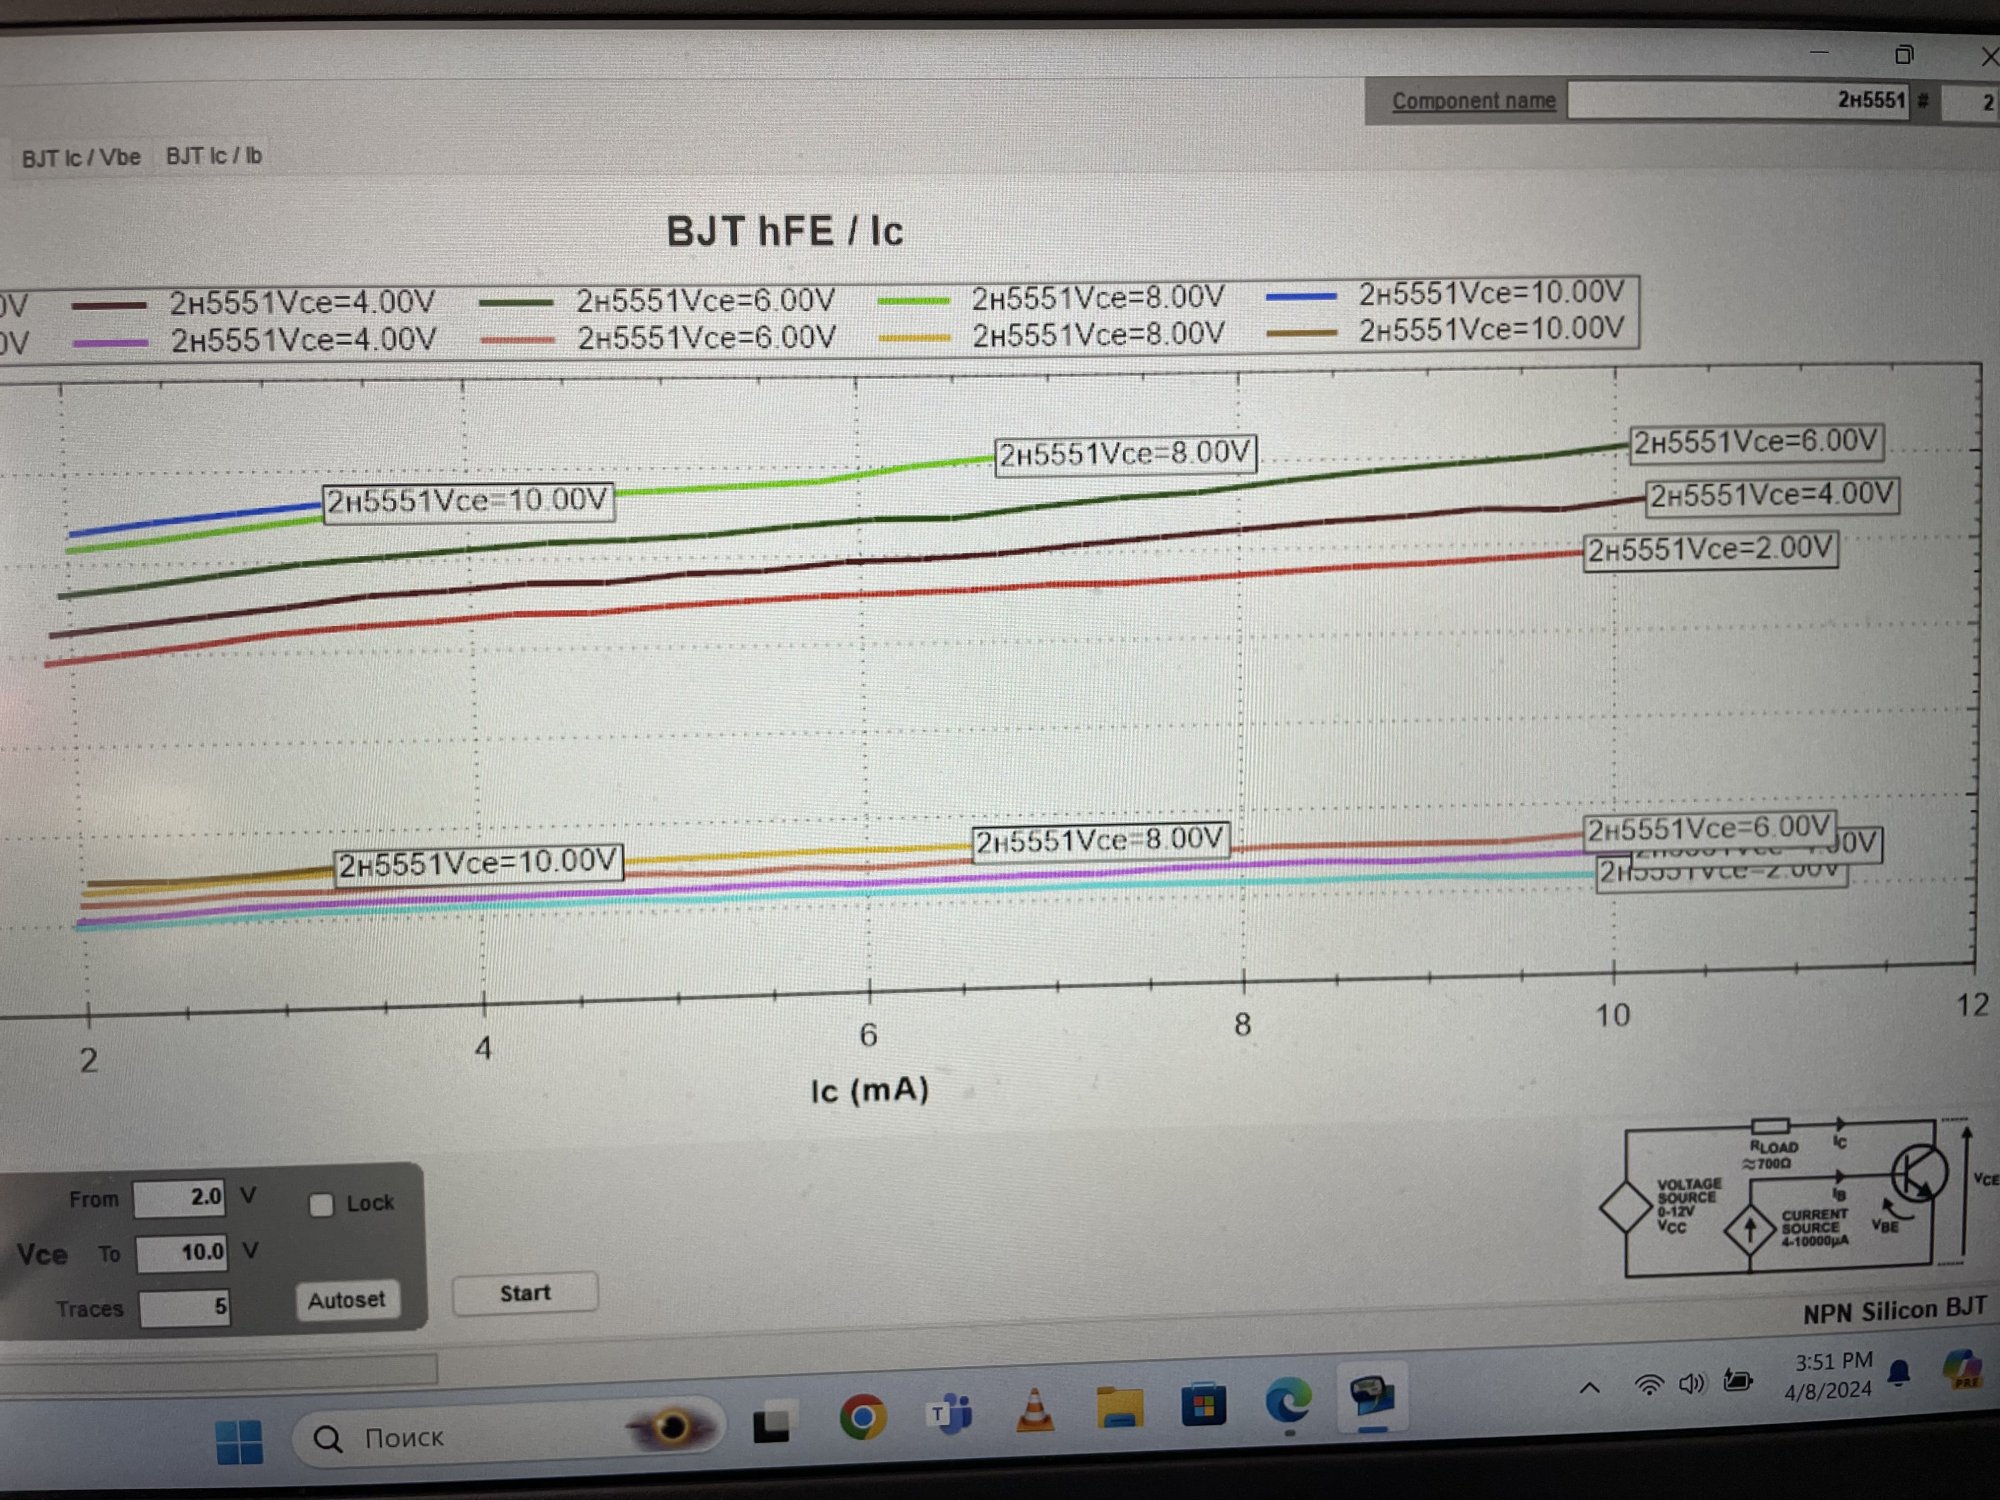Viewport: 2000px width, 1500px height.
Task: Switch to BJT Ic / Vbe tab
Action: pos(81,158)
